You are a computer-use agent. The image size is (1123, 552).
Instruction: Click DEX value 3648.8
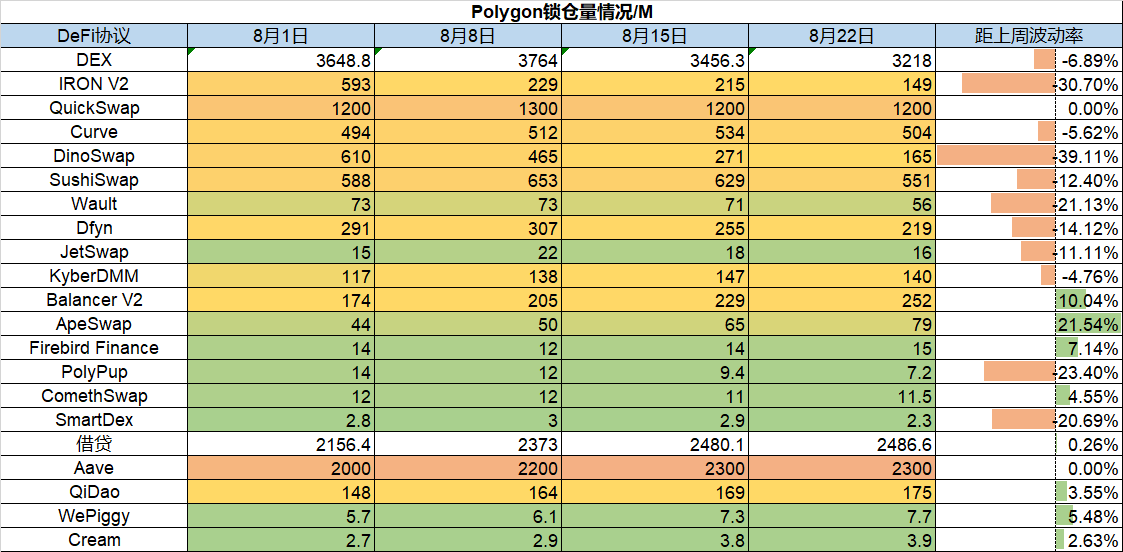(x=281, y=60)
